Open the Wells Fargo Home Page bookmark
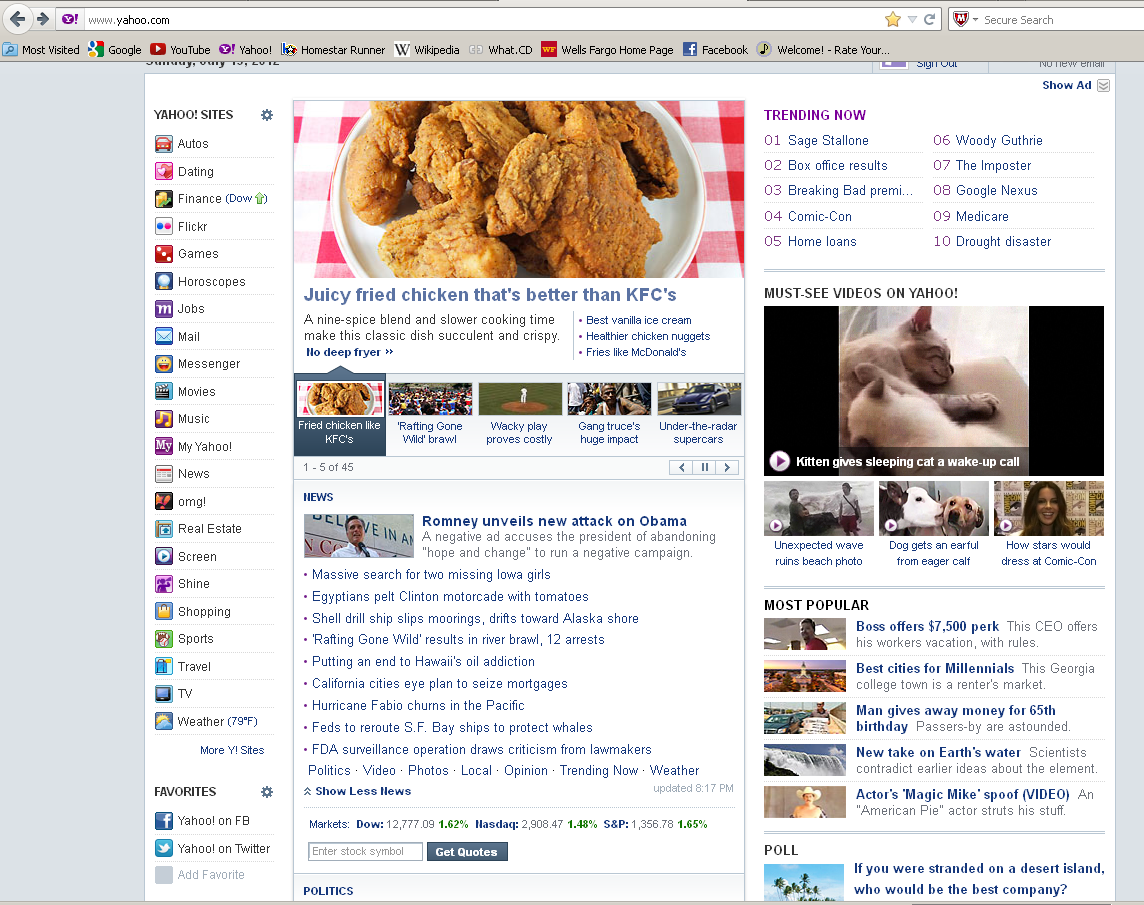Viewport: 1144px width, 905px height. pos(608,50)
